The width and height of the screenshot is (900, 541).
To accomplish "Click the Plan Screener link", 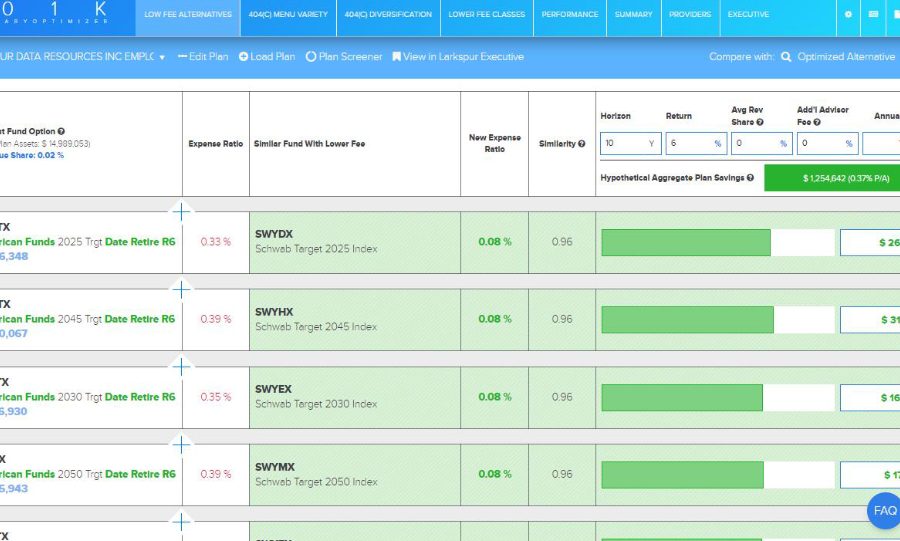I will (344, 57).
